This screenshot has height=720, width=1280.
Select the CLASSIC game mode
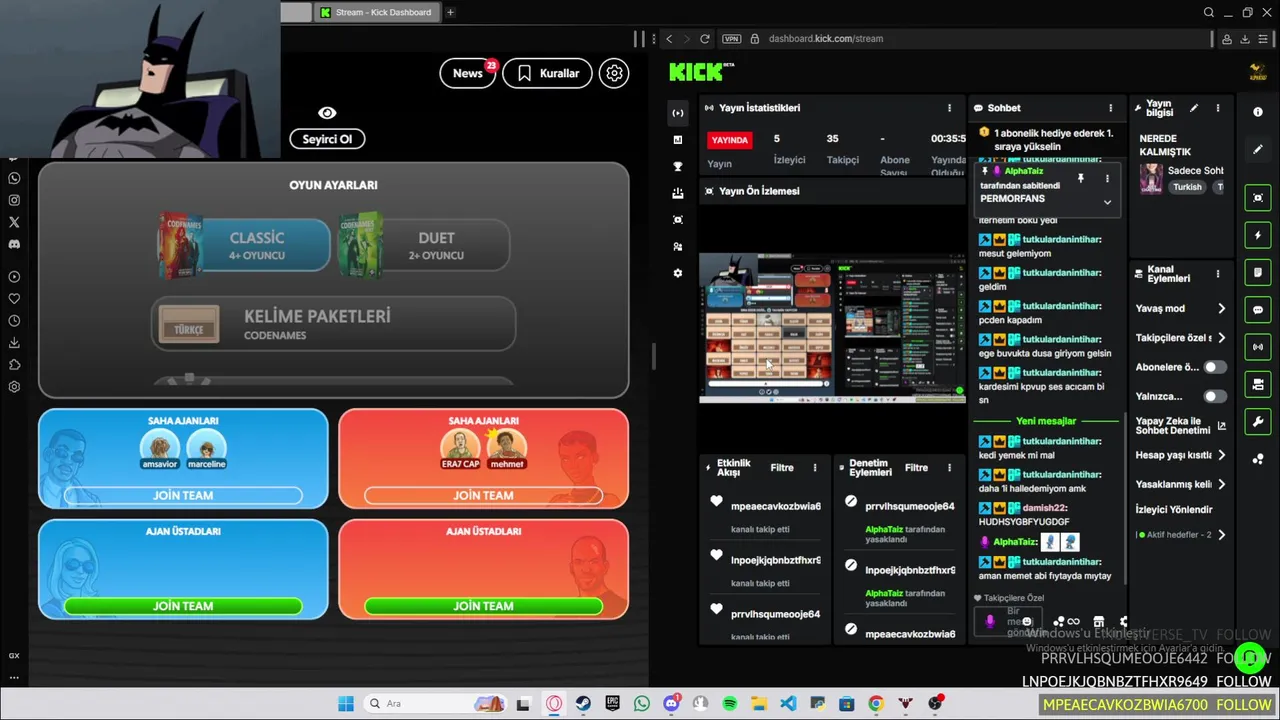[x=246, y=245]
